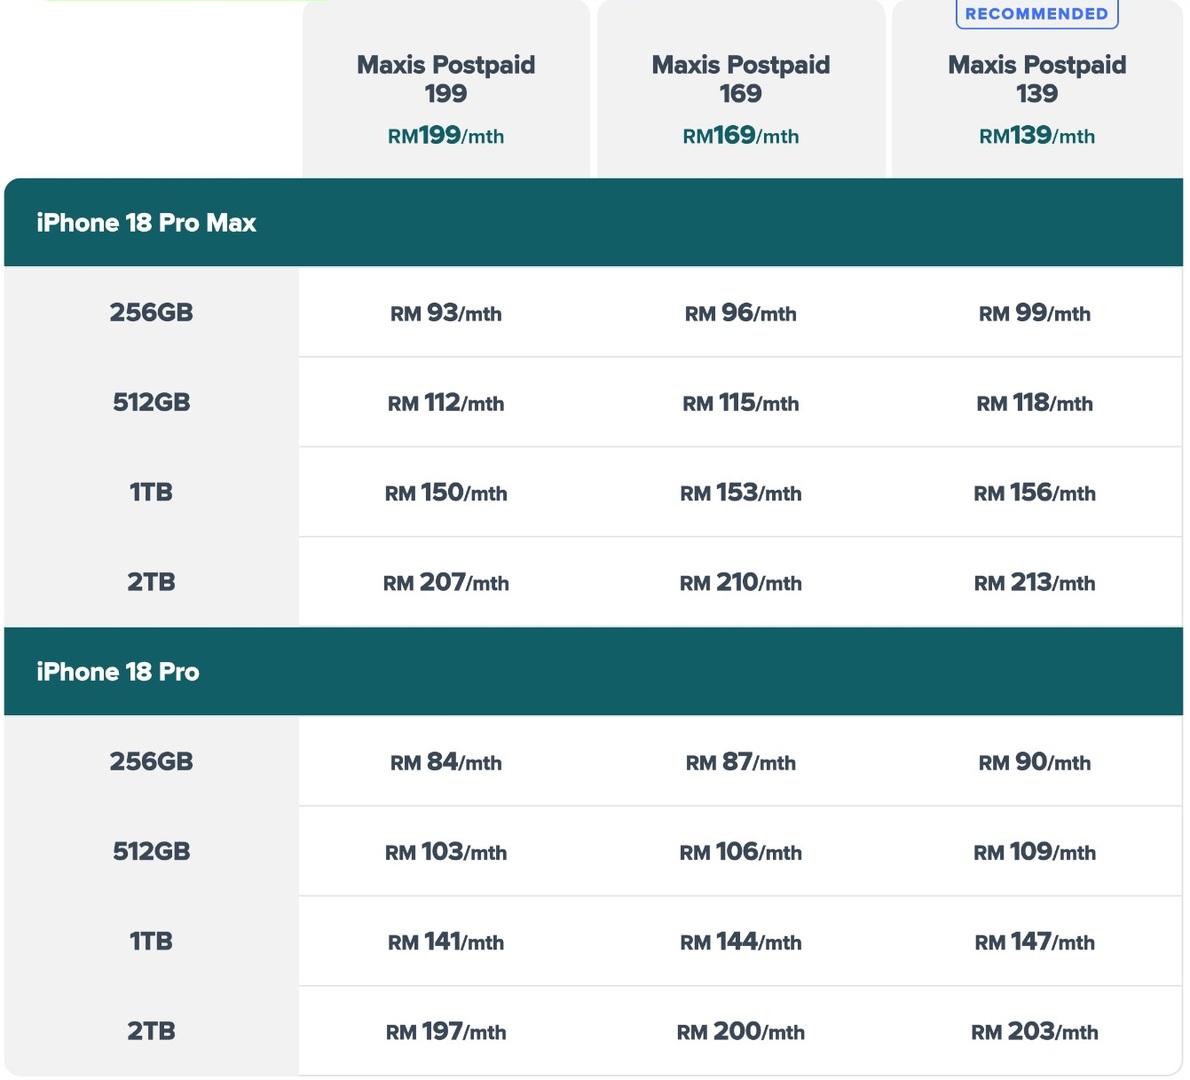Click the RM 213/mth price cell
This screenshot has height=1080, width=1190.
tap(1034, 582)
